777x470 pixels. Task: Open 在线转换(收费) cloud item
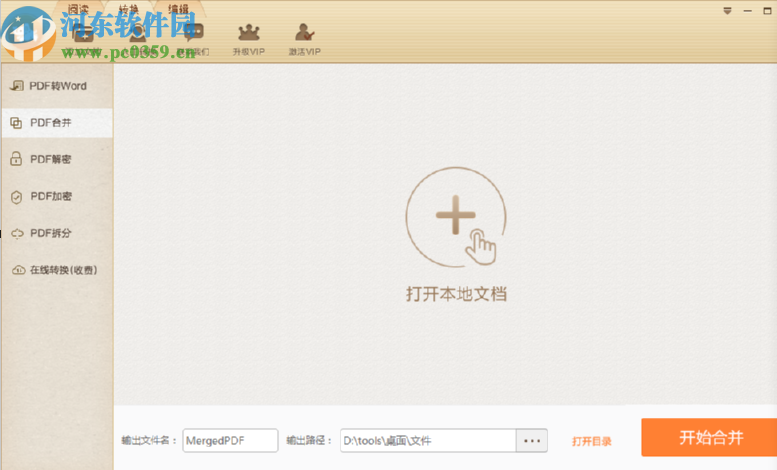click(x=57, y=270)
